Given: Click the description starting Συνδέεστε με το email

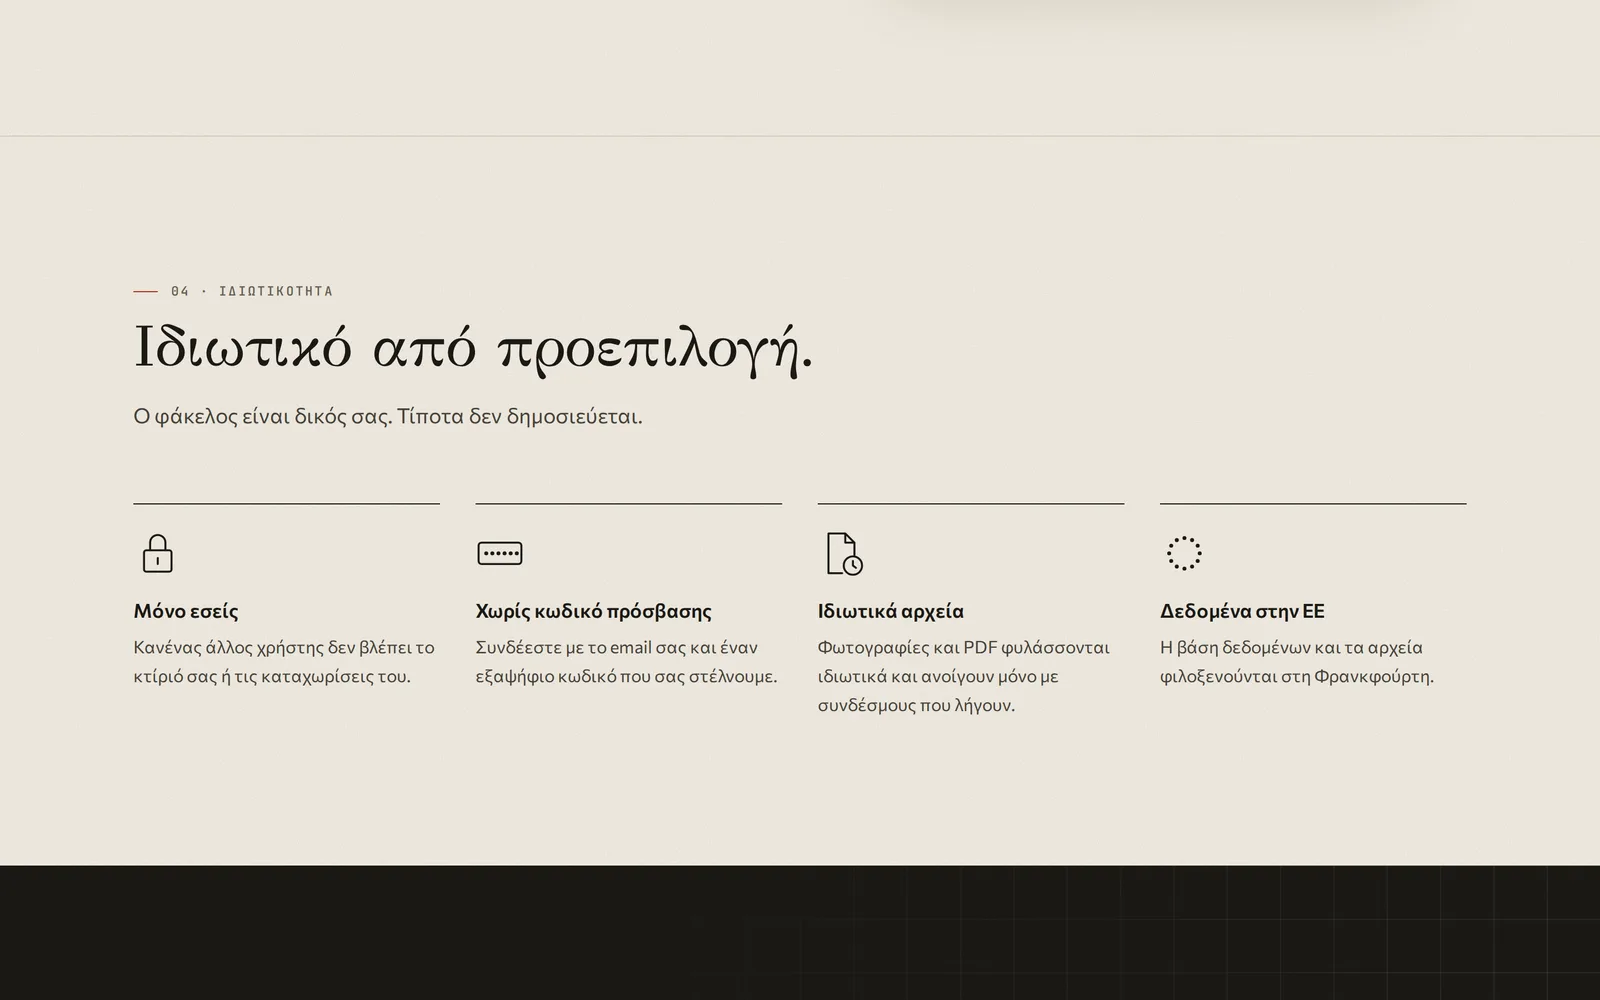Looking at the screenshot, I should (627, 662).
